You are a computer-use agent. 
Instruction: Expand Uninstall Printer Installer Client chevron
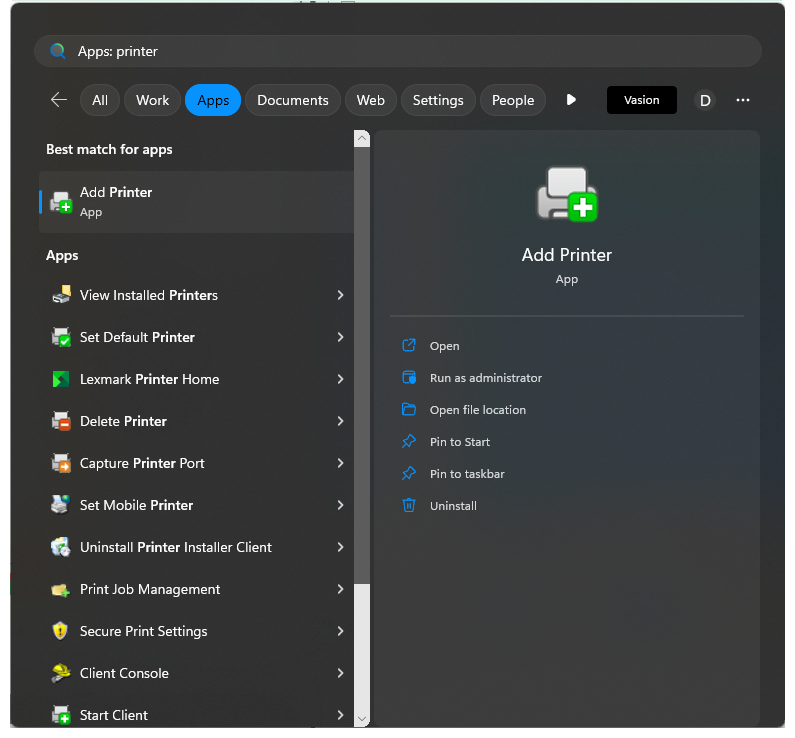point(340,547)
